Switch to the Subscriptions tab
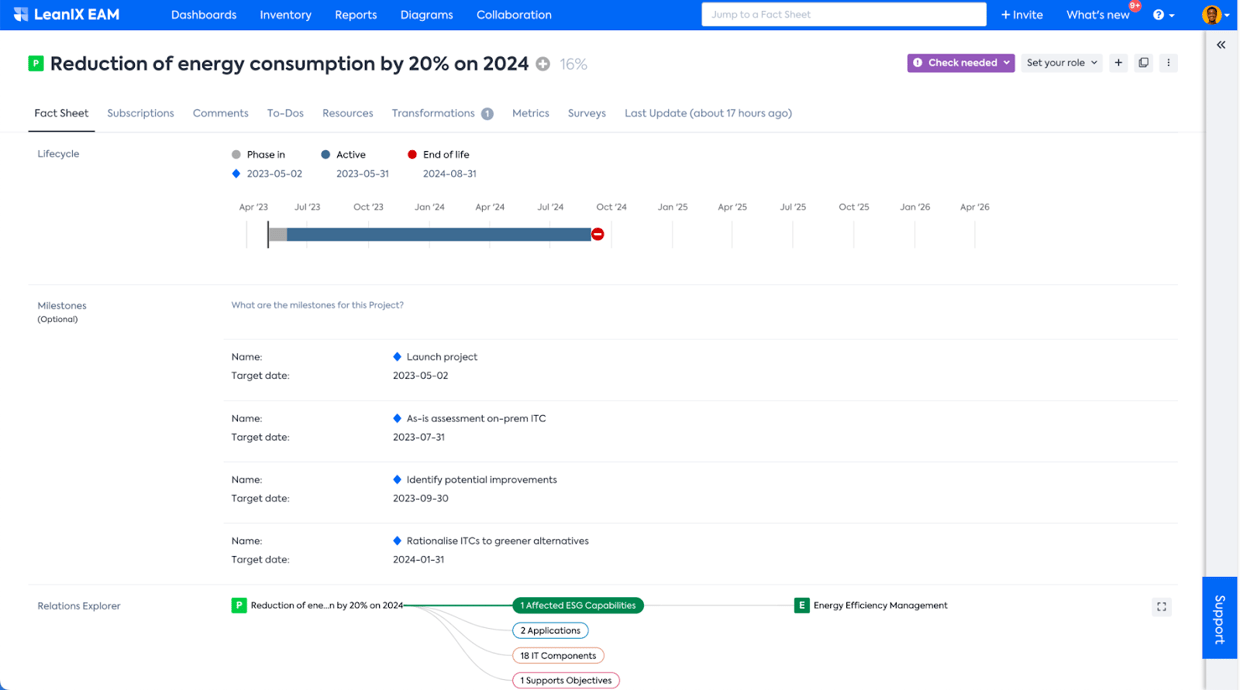Image resolution: width=1240 pixels, height=690 pixels. coord(140,113)
